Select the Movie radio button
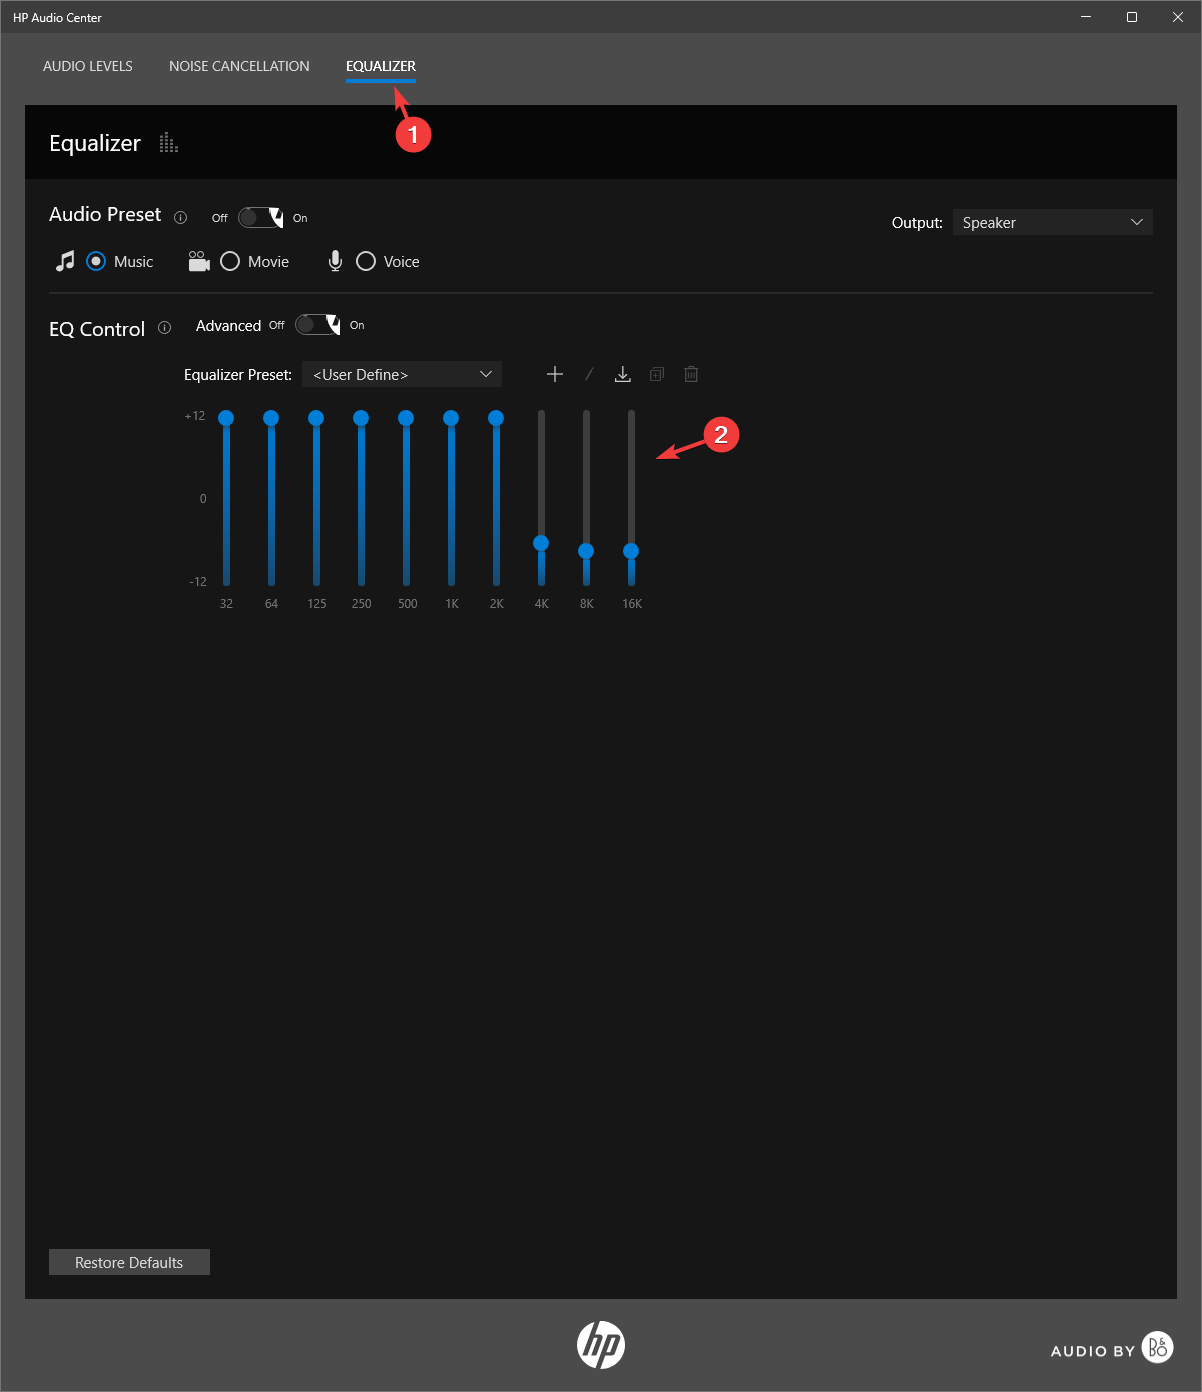 [230, 261]
